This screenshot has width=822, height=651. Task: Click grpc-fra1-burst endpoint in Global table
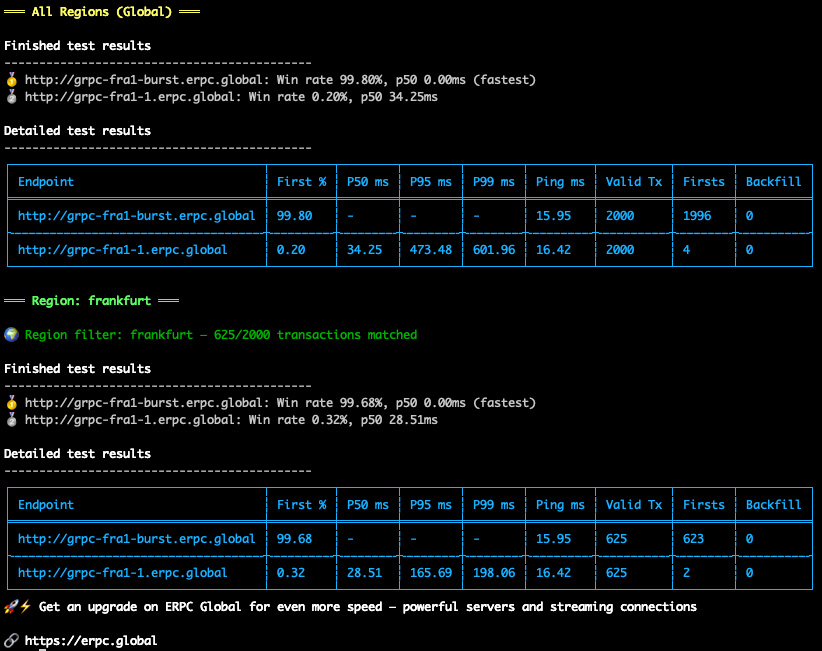(136, 216)
